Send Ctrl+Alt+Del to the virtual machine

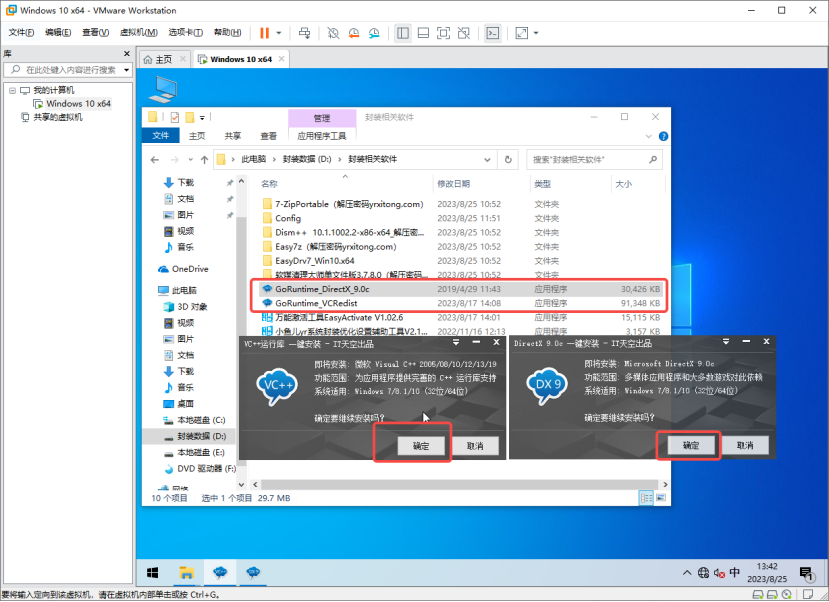click(x=305, y=33)
